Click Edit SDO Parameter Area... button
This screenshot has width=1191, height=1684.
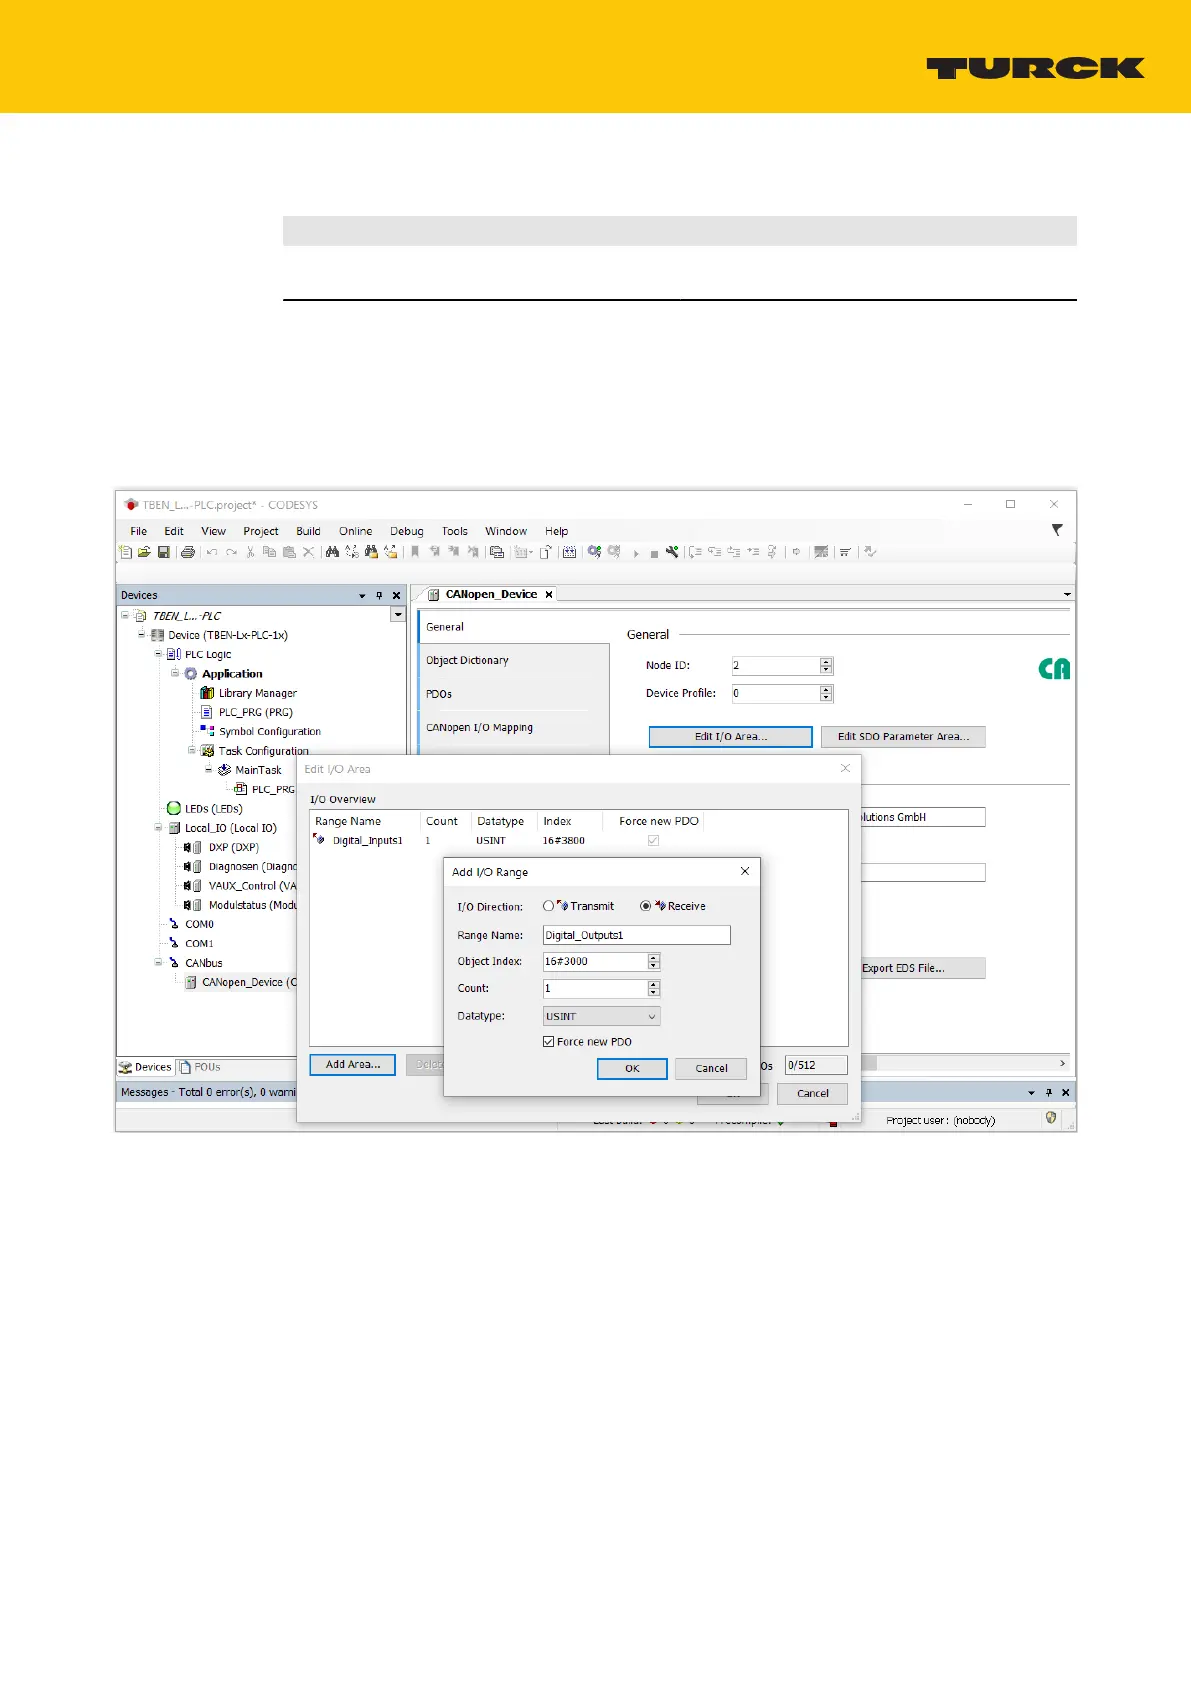pos(903,736)
